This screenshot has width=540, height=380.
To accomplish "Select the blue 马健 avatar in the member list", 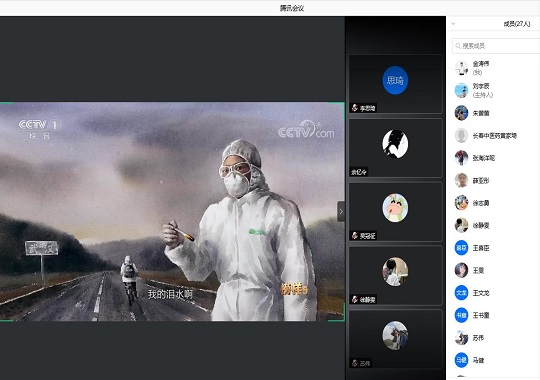I will pyautogui.click(x=461, y=360).
